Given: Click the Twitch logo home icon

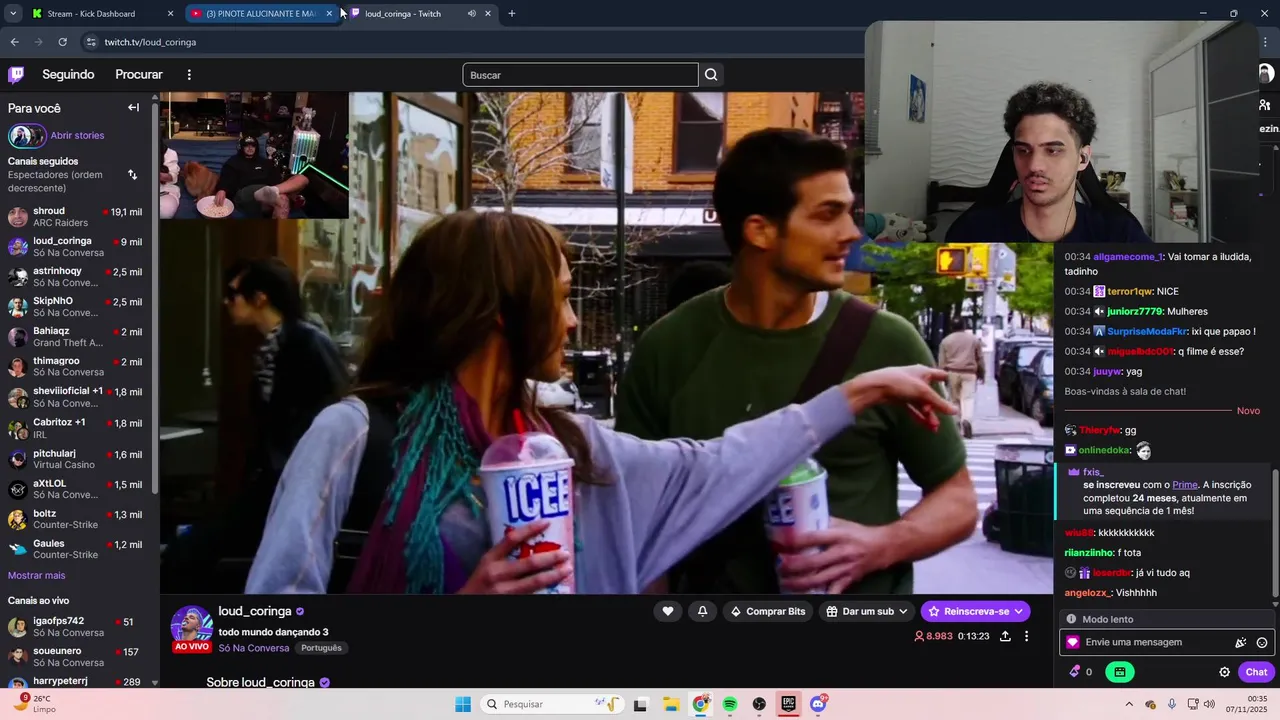Looking at the screenshot, I should click(x=16, y=75).
